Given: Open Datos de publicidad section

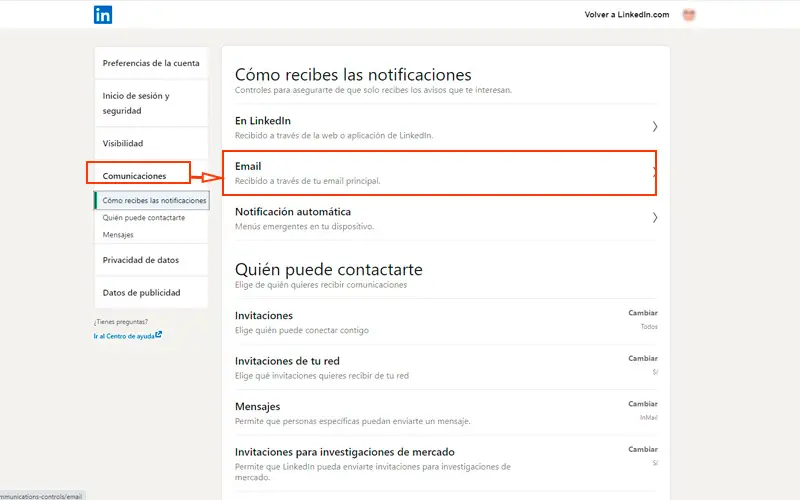Looking at the screenshot, I should click(x=151, y=293).
